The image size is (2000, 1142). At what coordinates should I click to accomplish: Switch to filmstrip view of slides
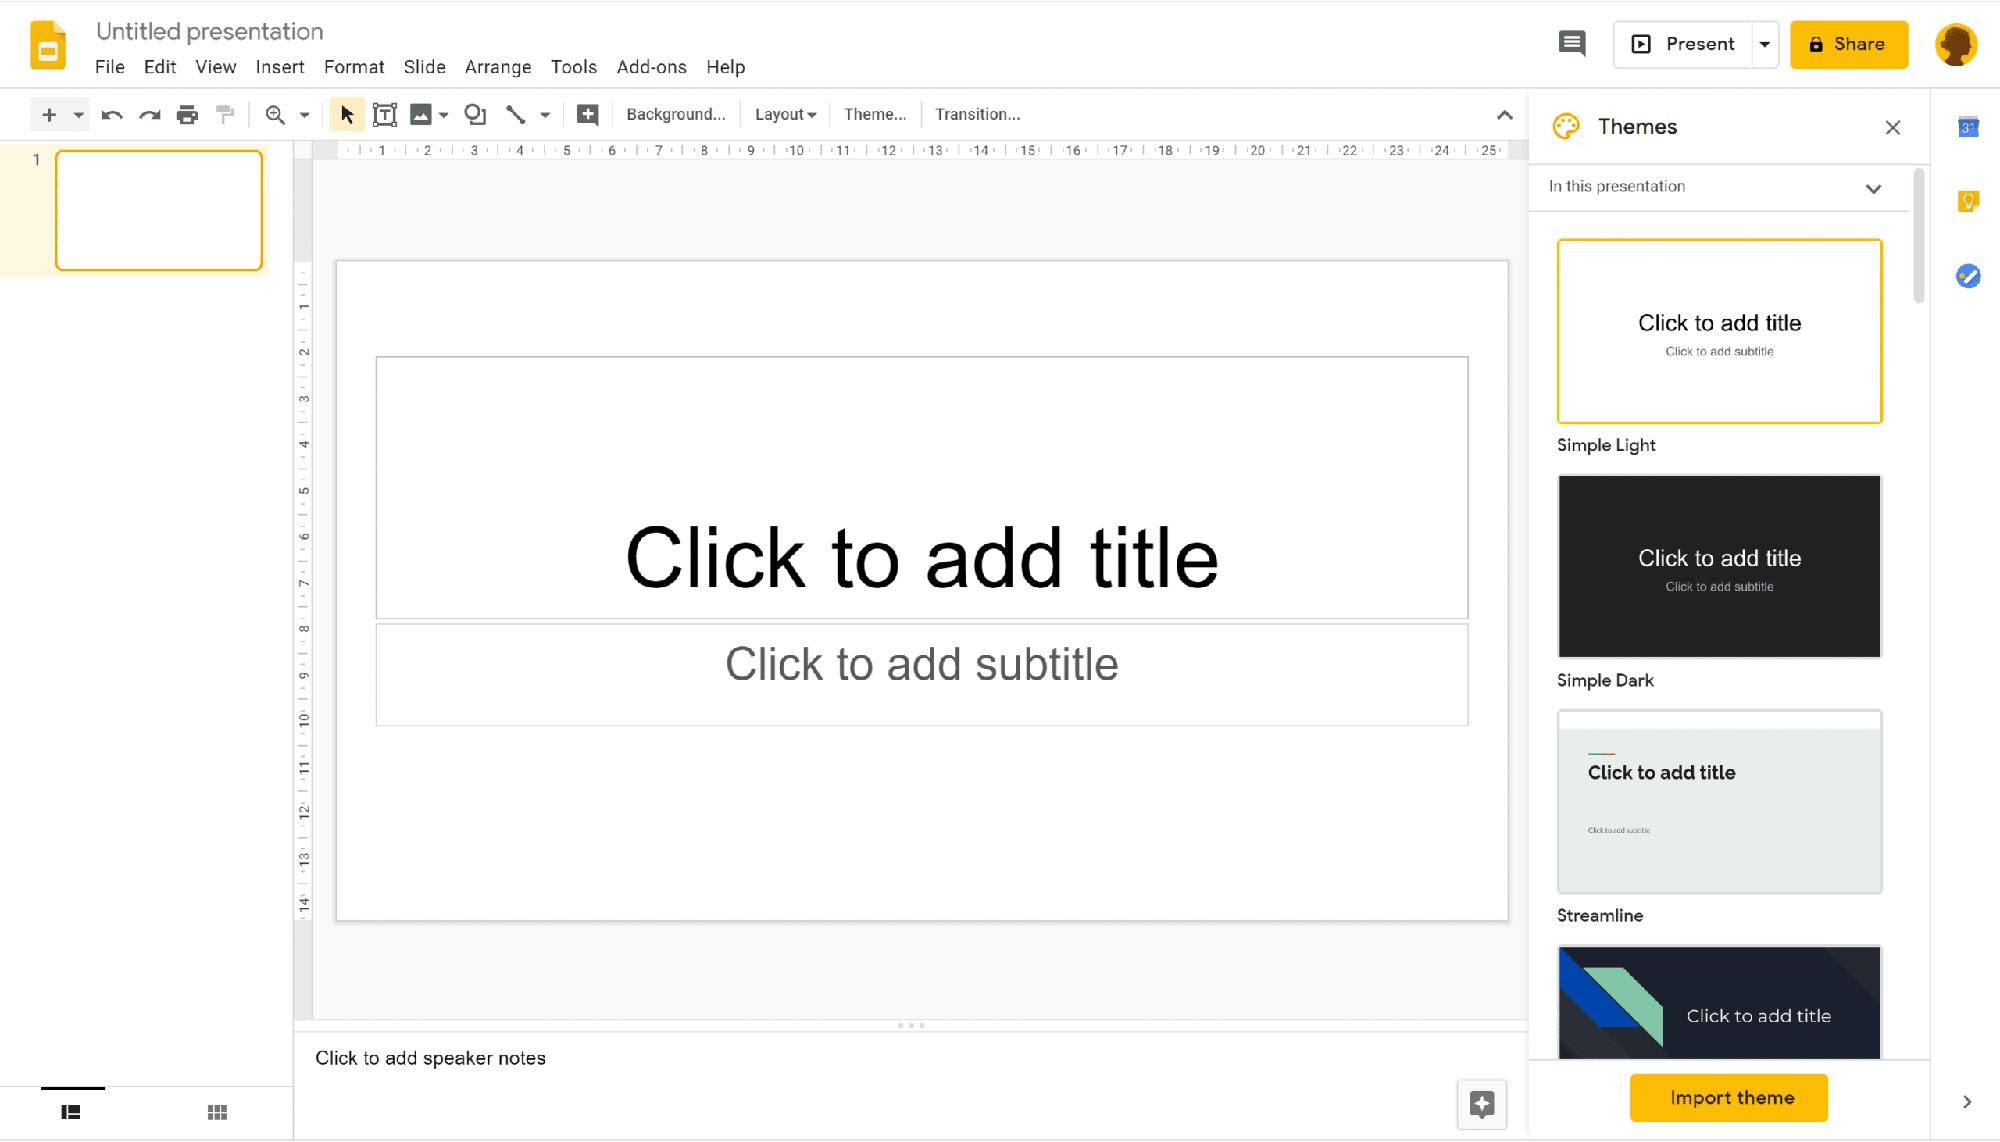click(71, 1111)
